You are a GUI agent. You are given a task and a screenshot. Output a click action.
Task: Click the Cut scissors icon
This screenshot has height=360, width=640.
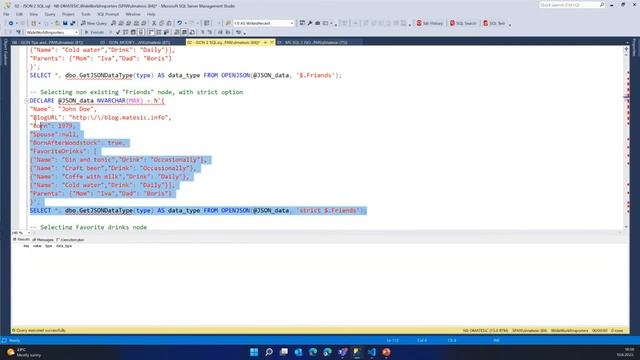154,23
